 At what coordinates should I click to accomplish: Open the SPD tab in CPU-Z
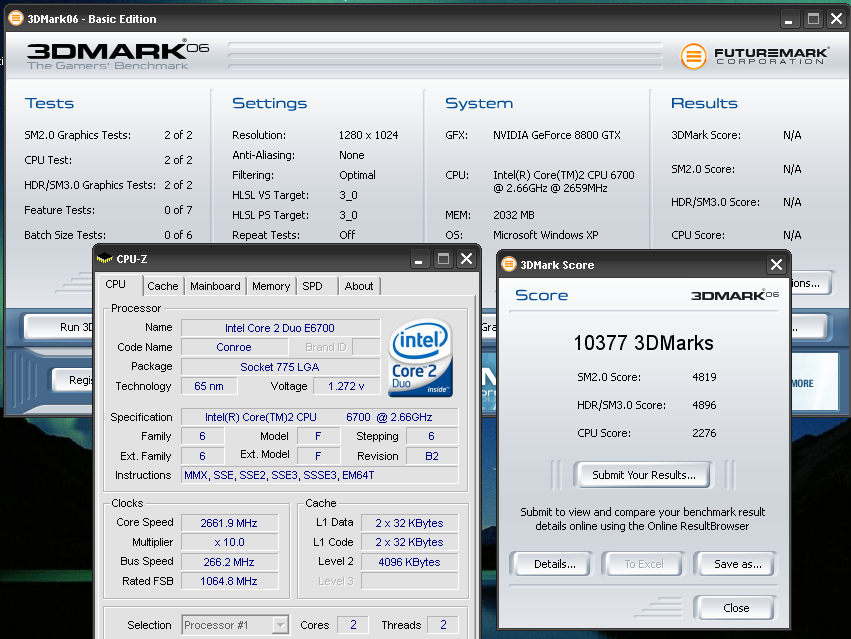[x=316, y=286]
